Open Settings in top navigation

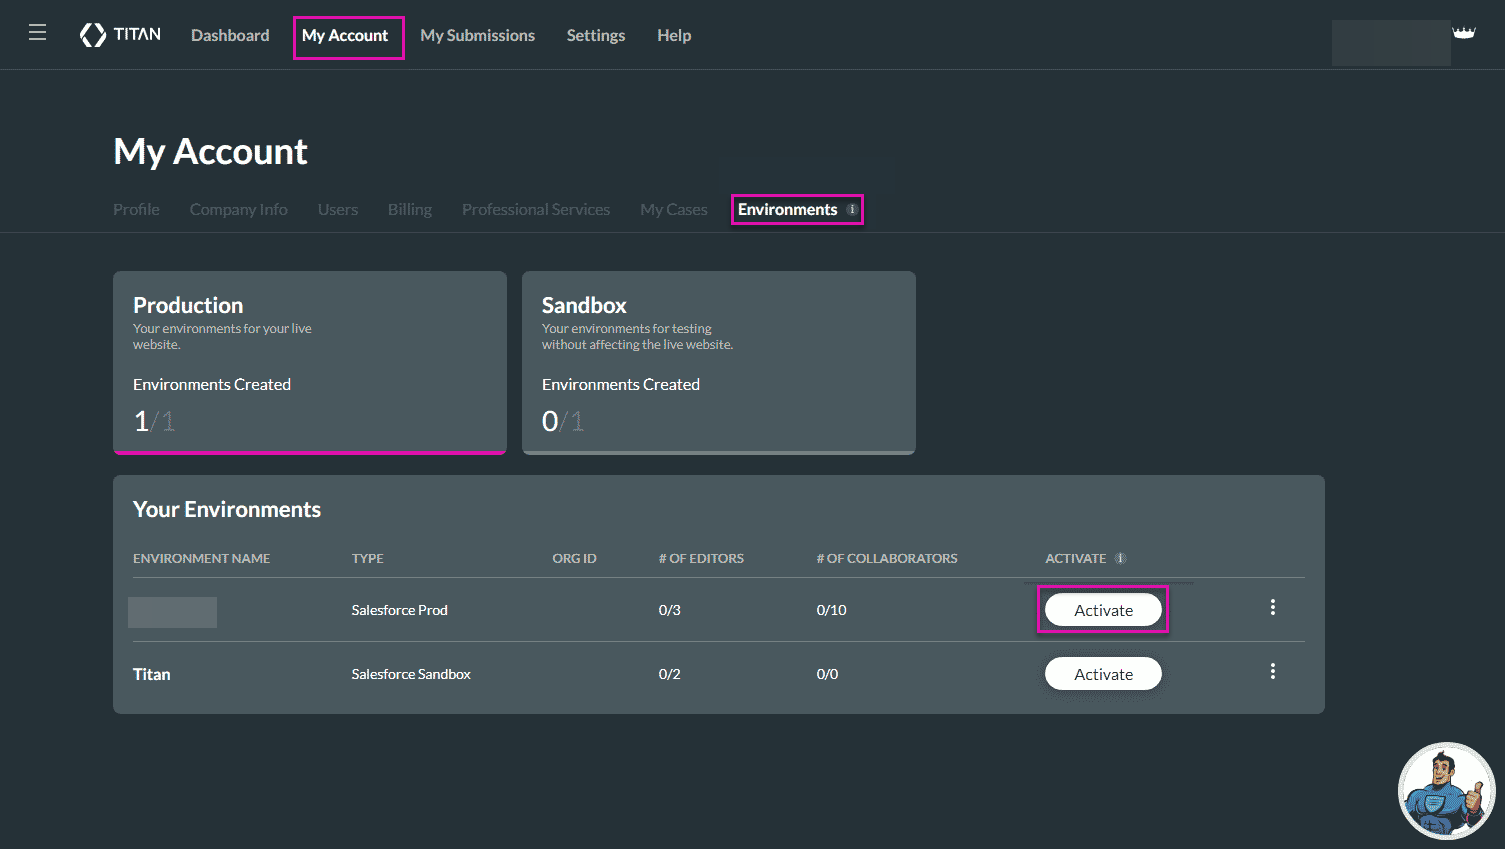(595, 35)
